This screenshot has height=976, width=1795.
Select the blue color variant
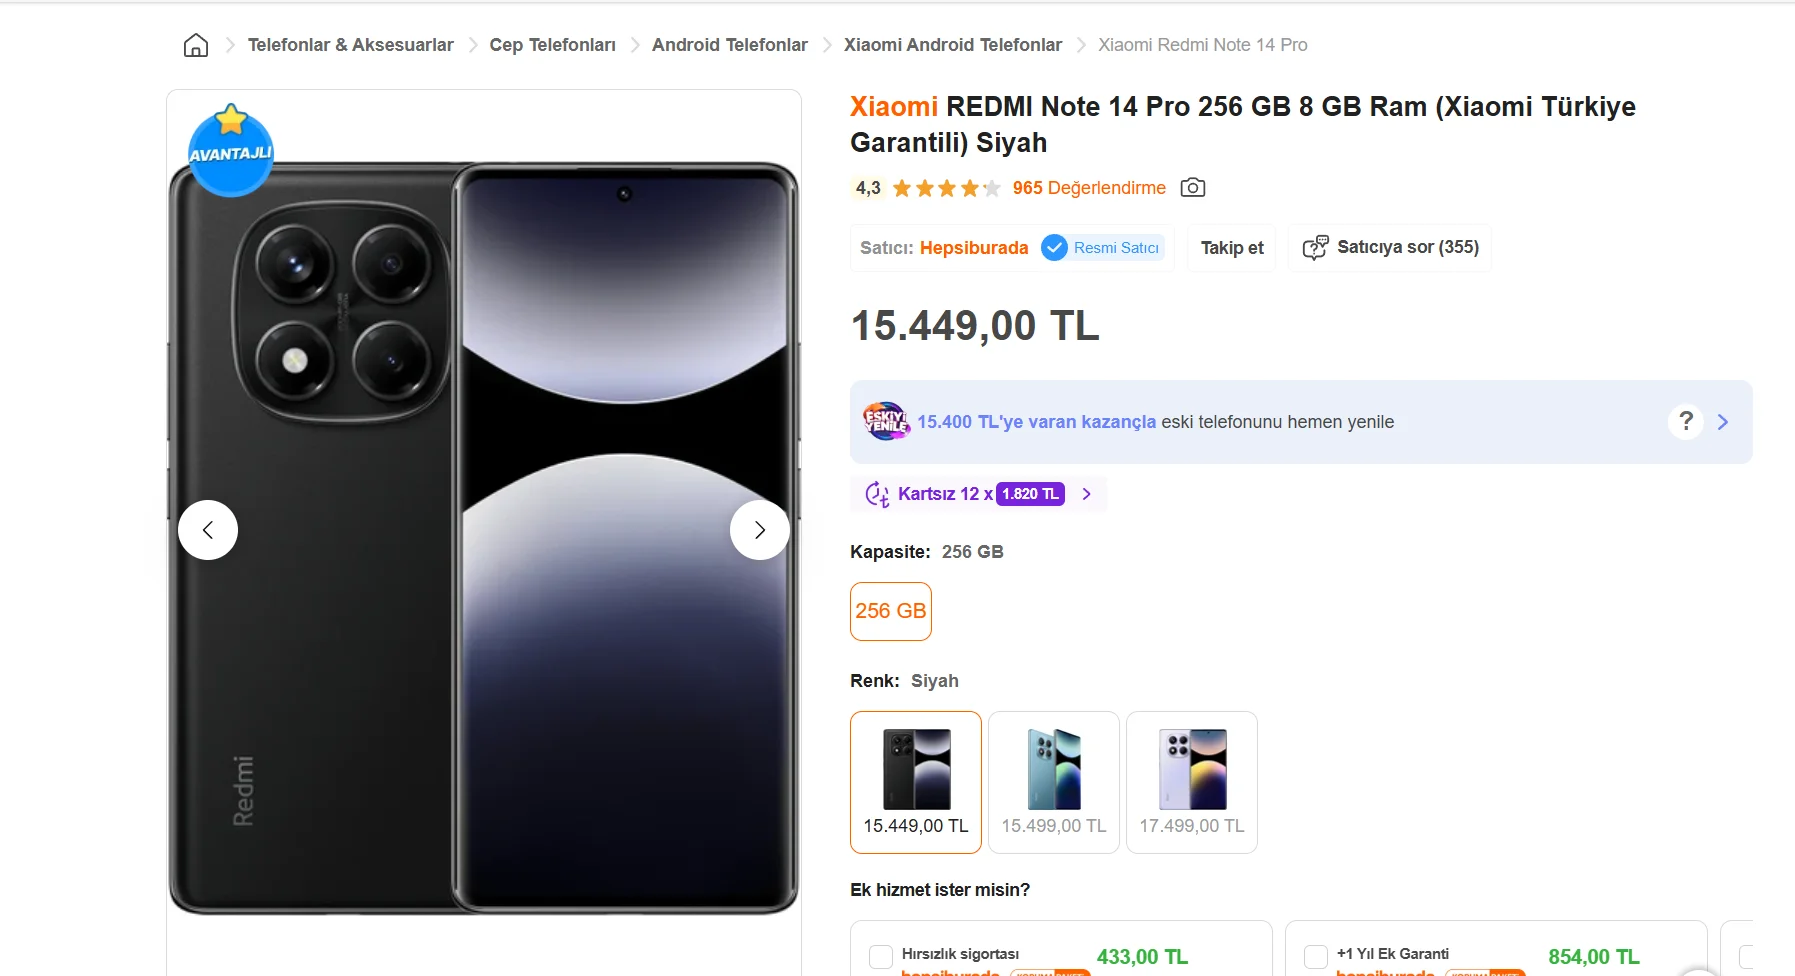coord(1054,782)
